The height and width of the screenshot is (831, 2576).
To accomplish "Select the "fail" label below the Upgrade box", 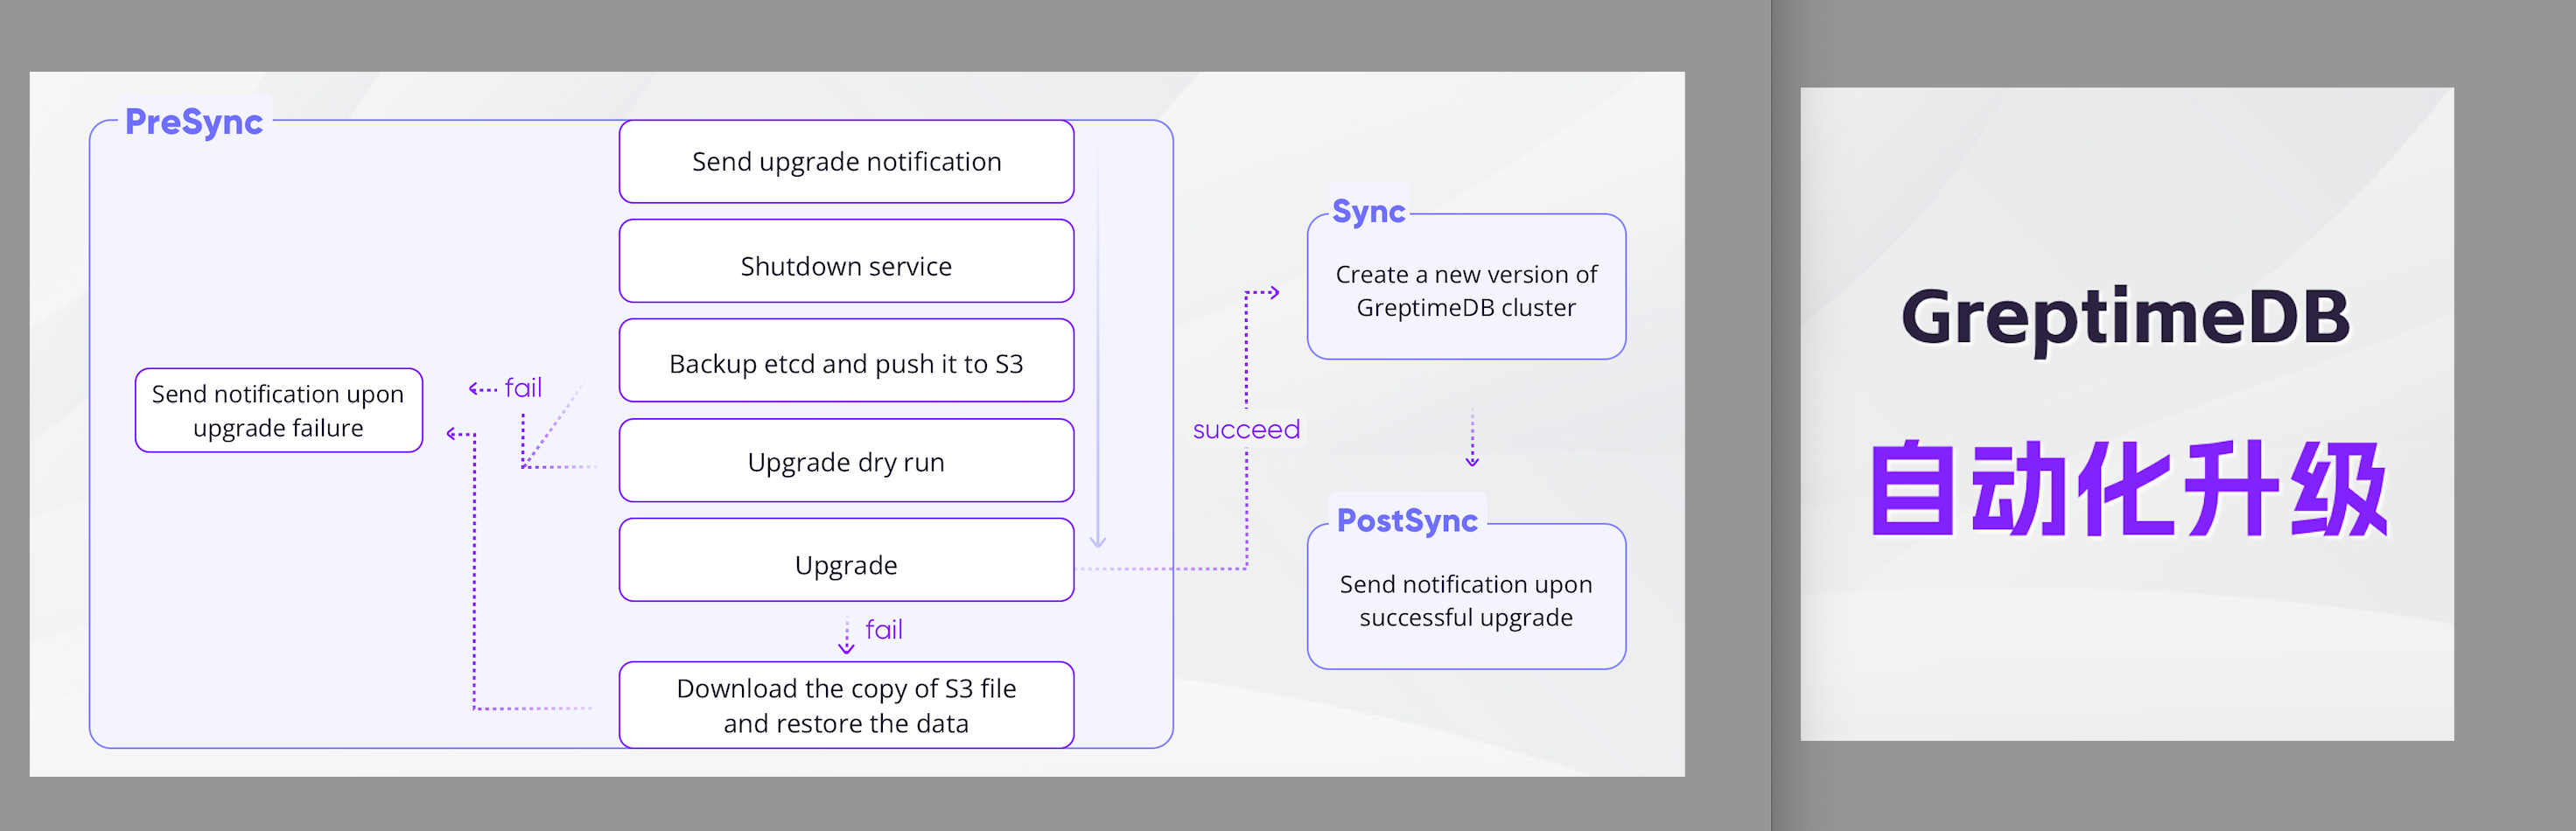I will point(884,629).
